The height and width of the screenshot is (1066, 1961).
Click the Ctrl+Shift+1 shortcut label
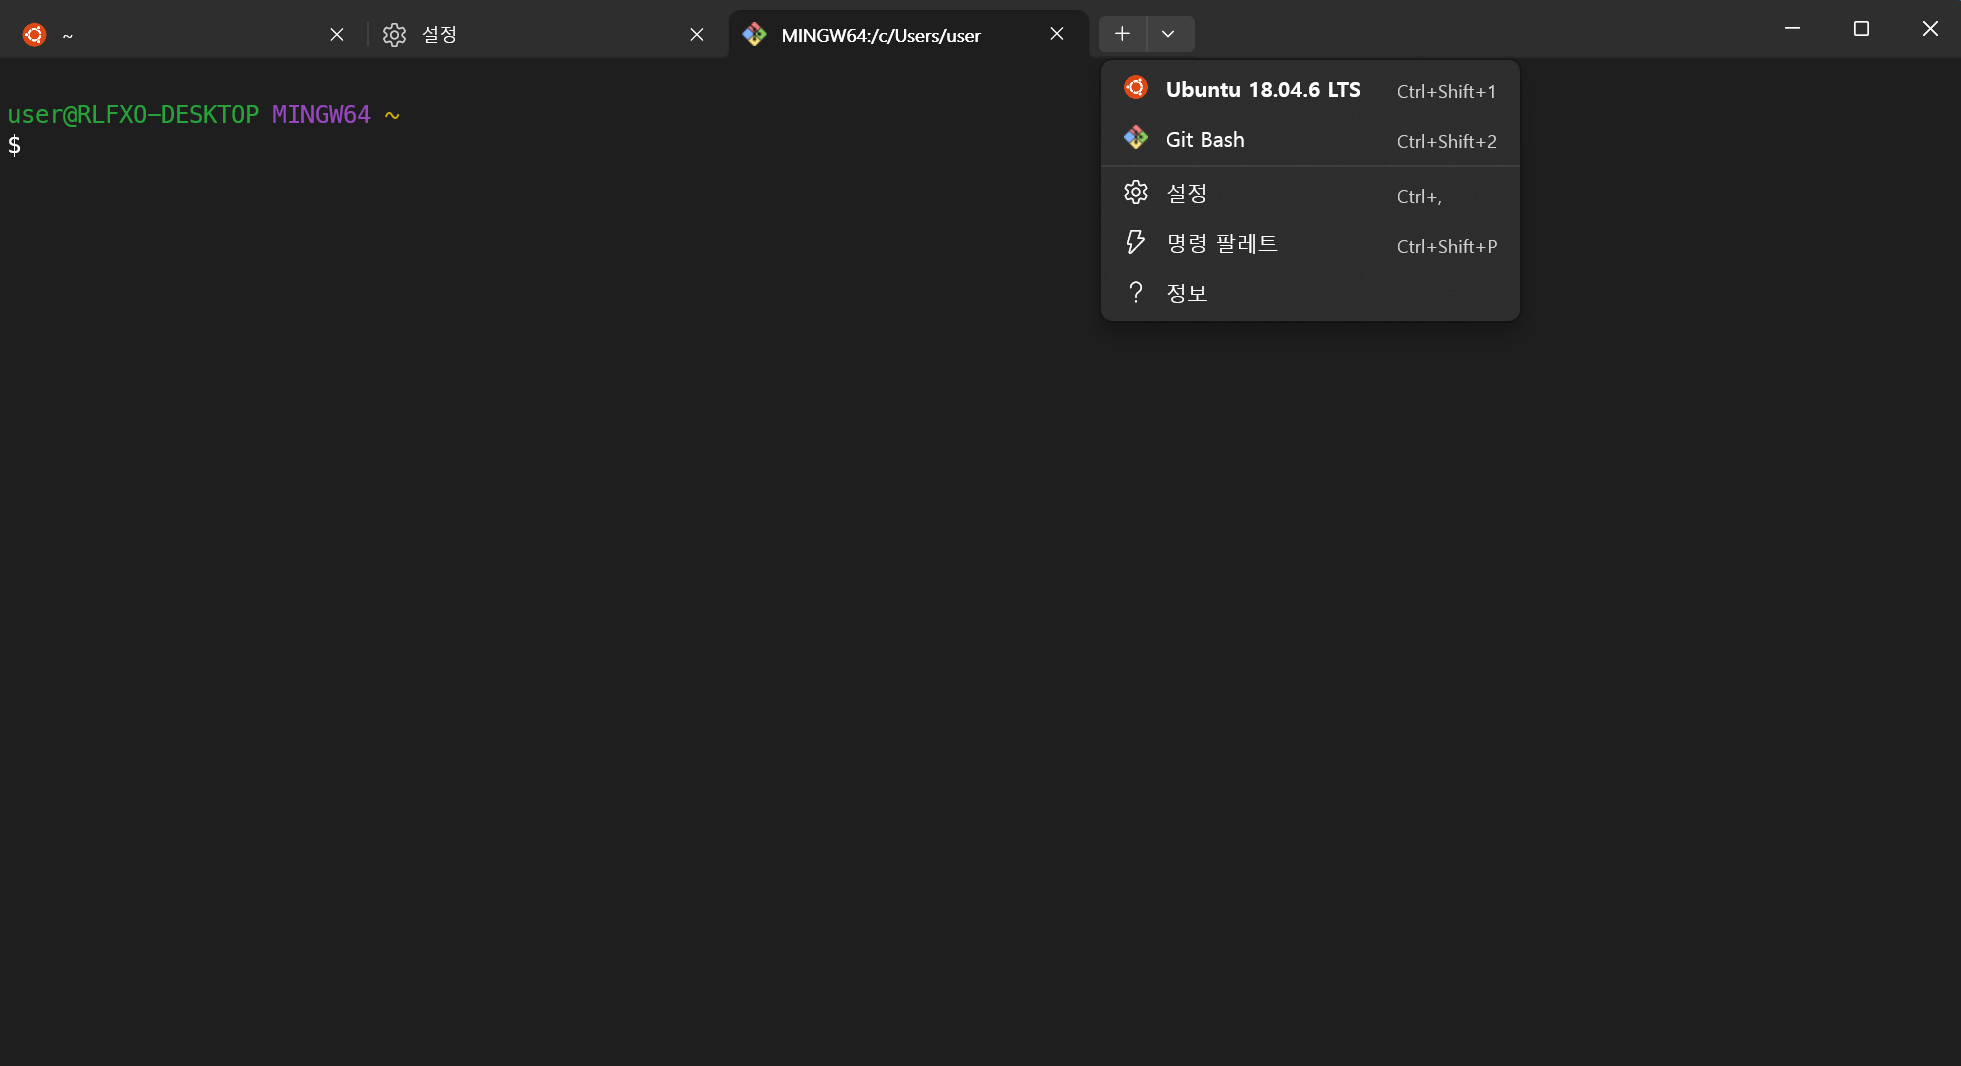coord(1447,91)
